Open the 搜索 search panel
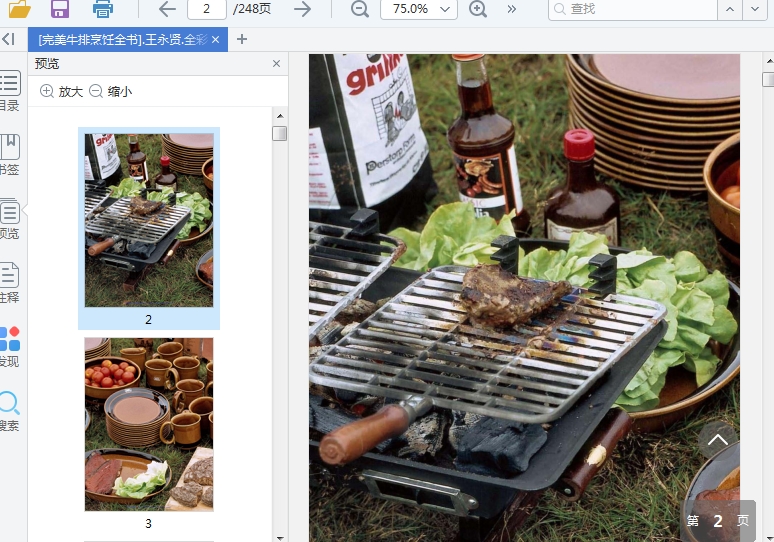 9,411
